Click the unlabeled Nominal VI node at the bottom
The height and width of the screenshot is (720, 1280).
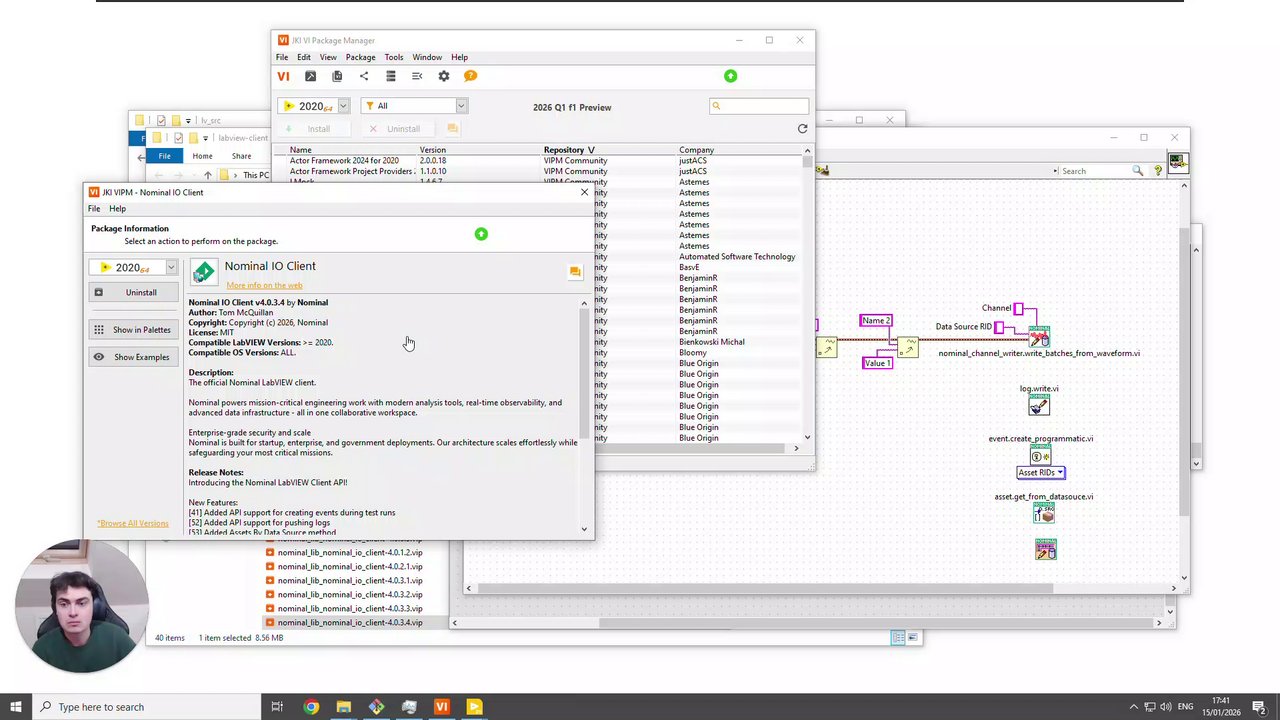pos(1045,549)
